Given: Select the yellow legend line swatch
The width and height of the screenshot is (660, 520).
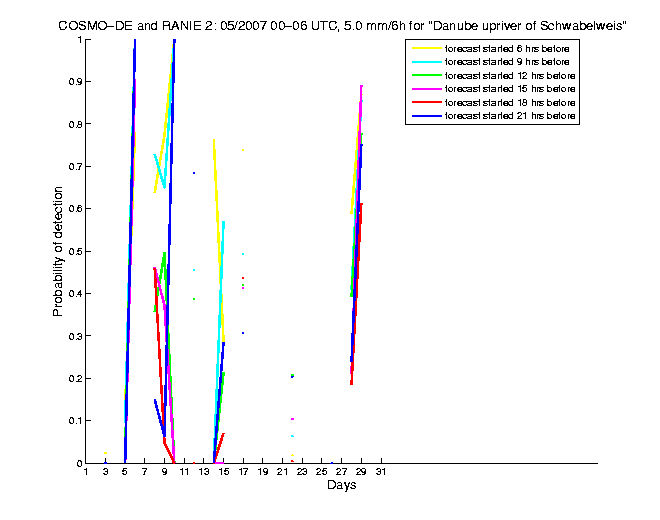Looking at the screenshot, I should click(427, 48).
